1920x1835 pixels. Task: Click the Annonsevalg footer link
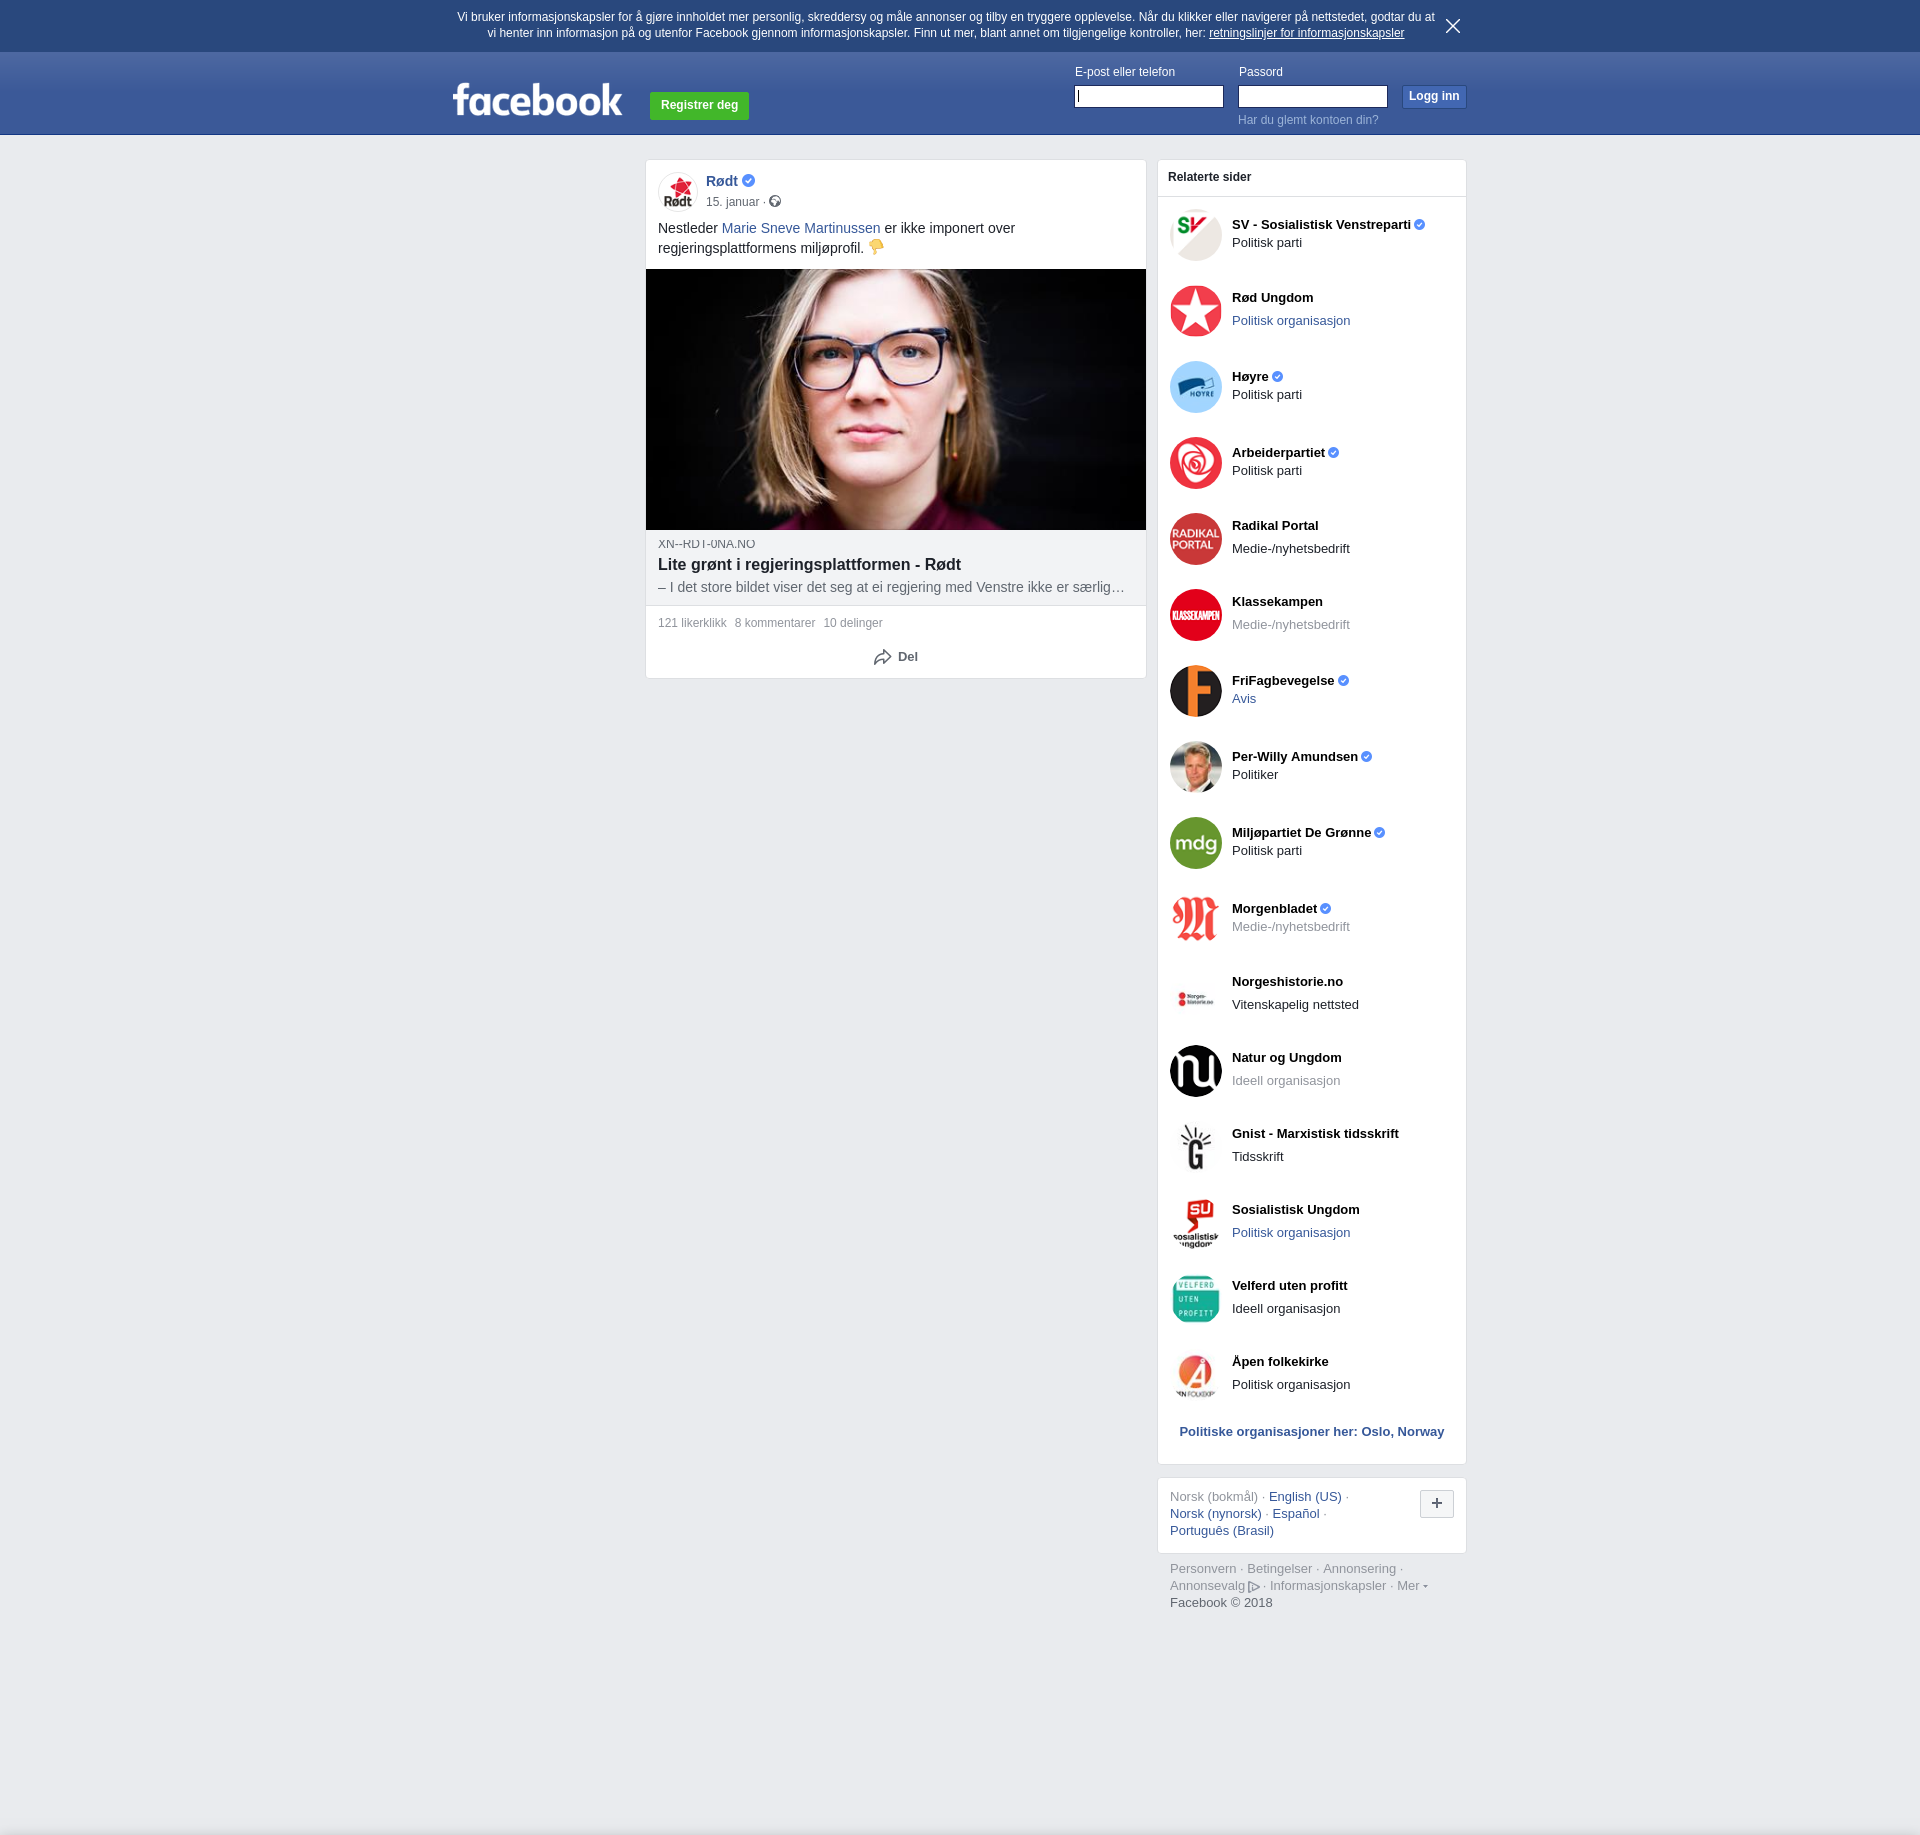click(x=1215, y=1586)
